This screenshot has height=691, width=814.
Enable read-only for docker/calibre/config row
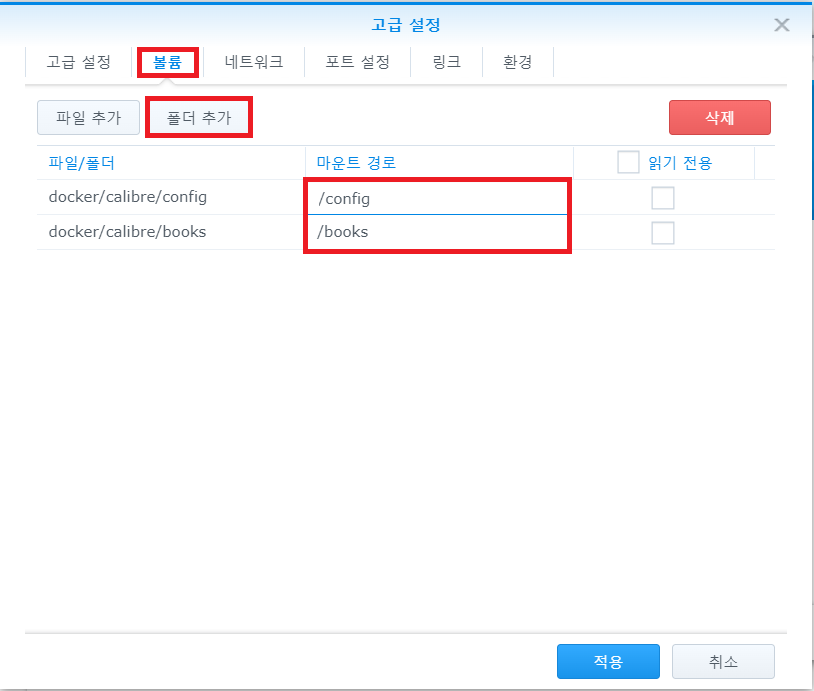click(x=663, y=198)
